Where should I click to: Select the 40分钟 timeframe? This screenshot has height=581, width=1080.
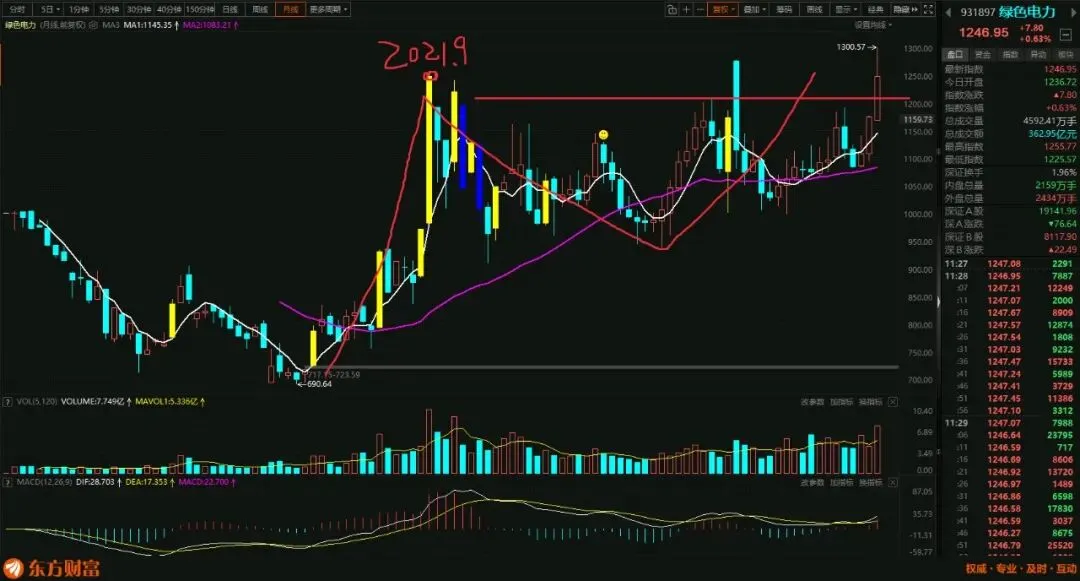(169, 10)
